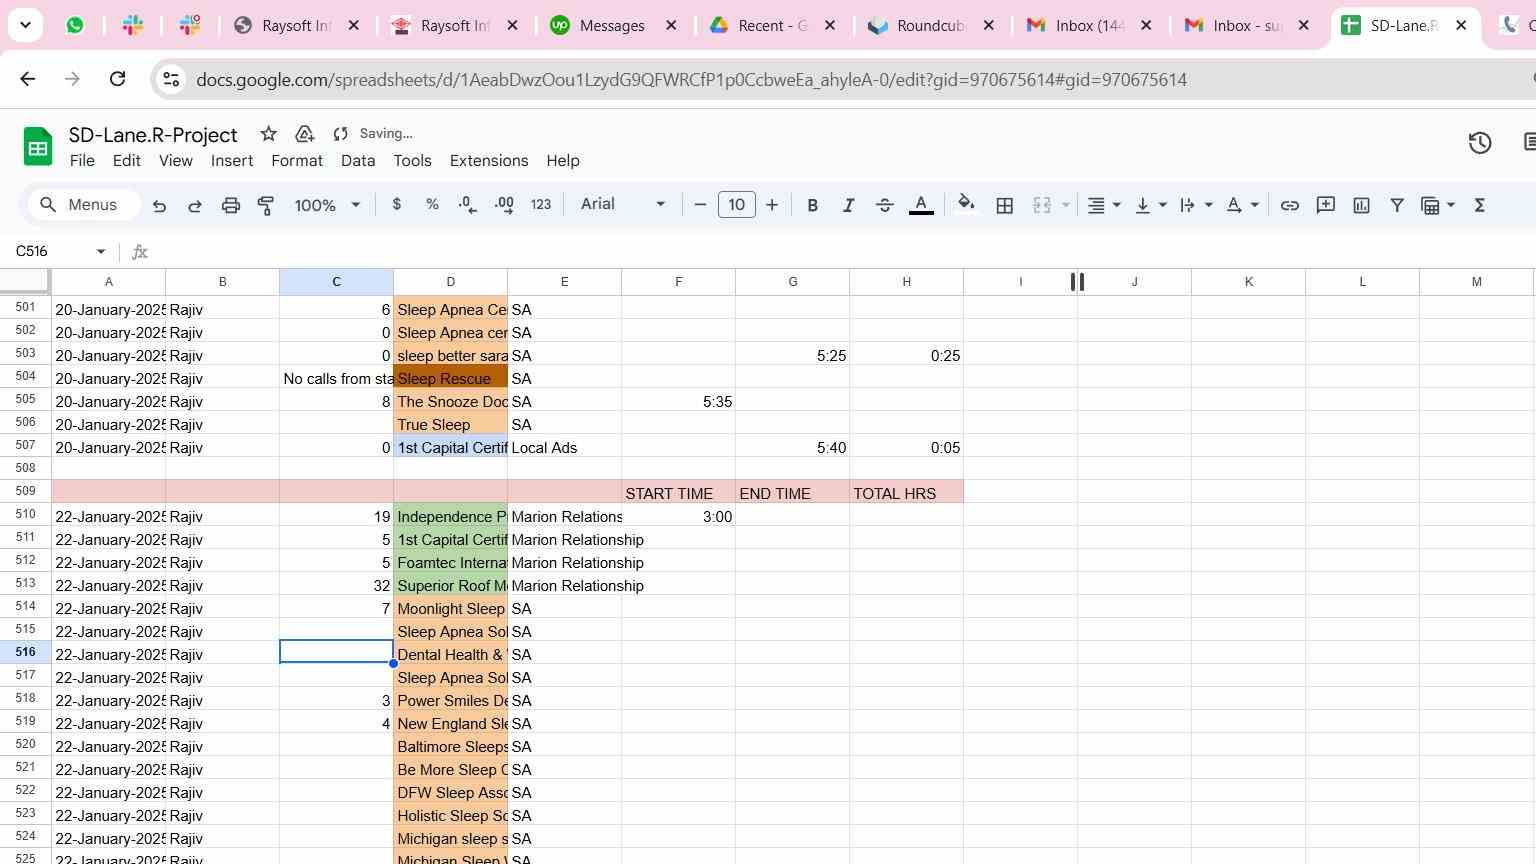Click the Merge cells icon
This screenshot has width=1536, height=864.
click(1042, 205)
